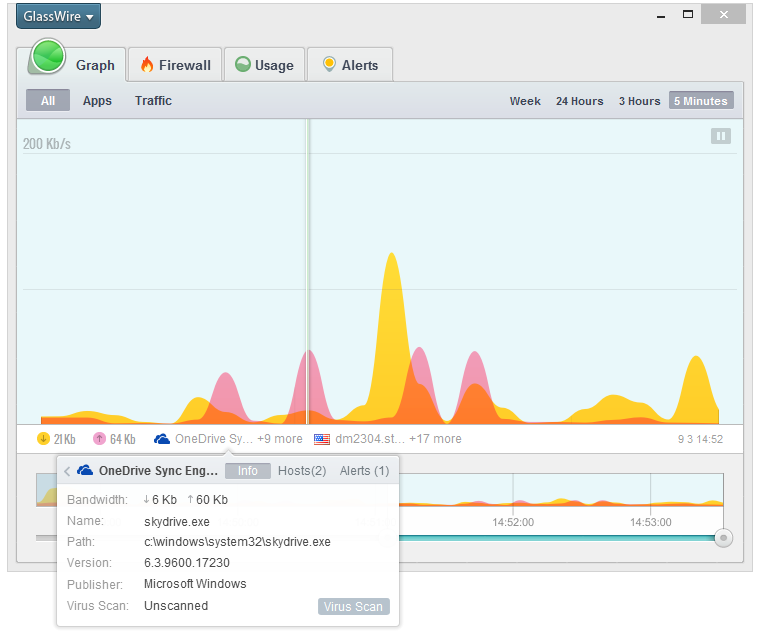Show Hosts(2) in the popup
The height and width of the screenshot is (640, 760).
tap(302, 471)
